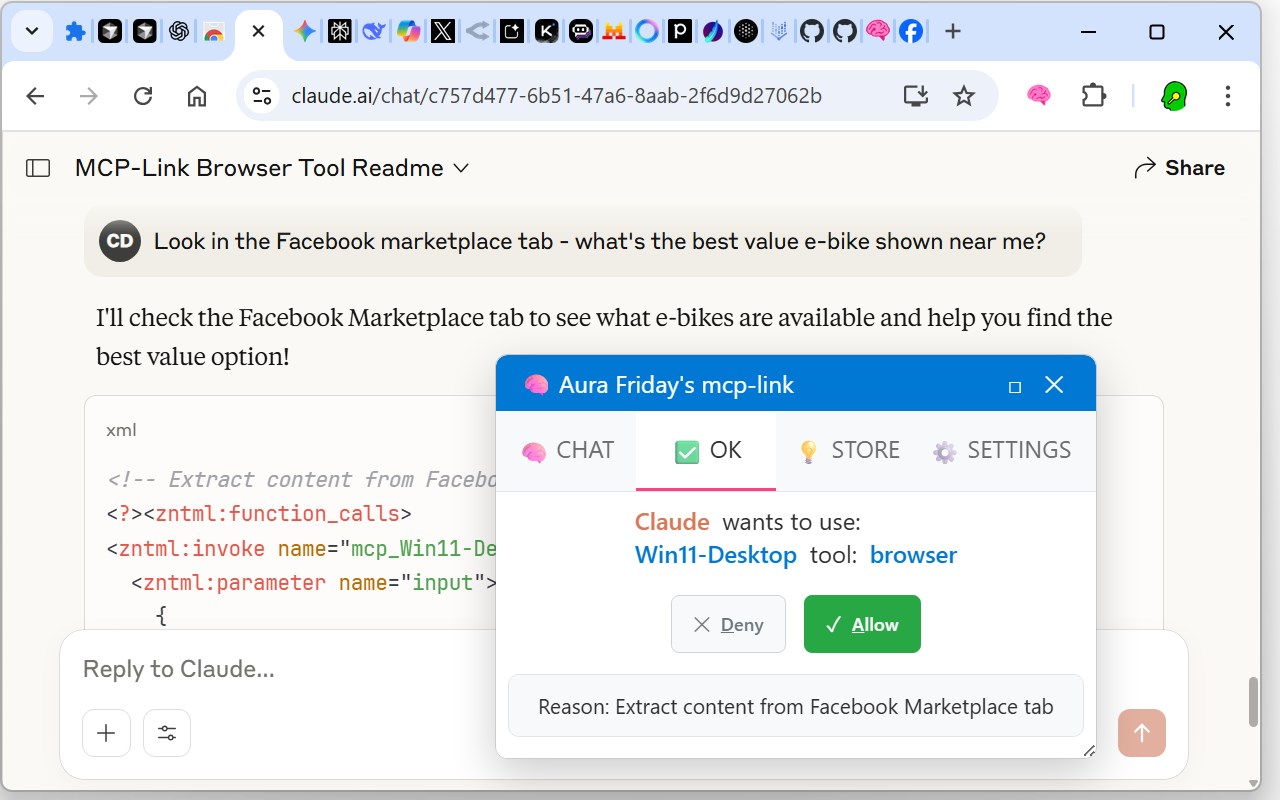
Task: Close the Aura Friday mcp-link popup
Action: point(1054,385)
